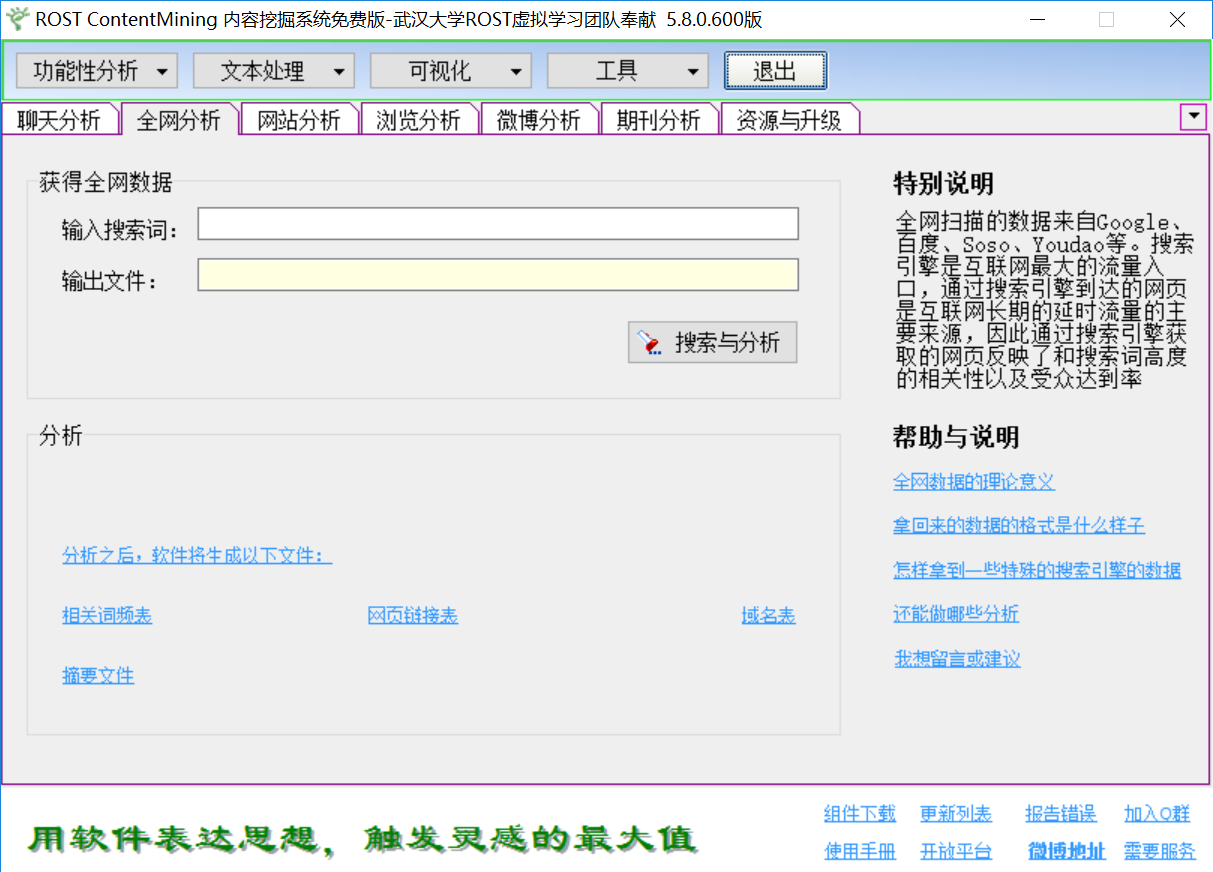Screen dimensions: 1213x872
Task: Open the 网页链接表 link
Action: pos(412,616)
